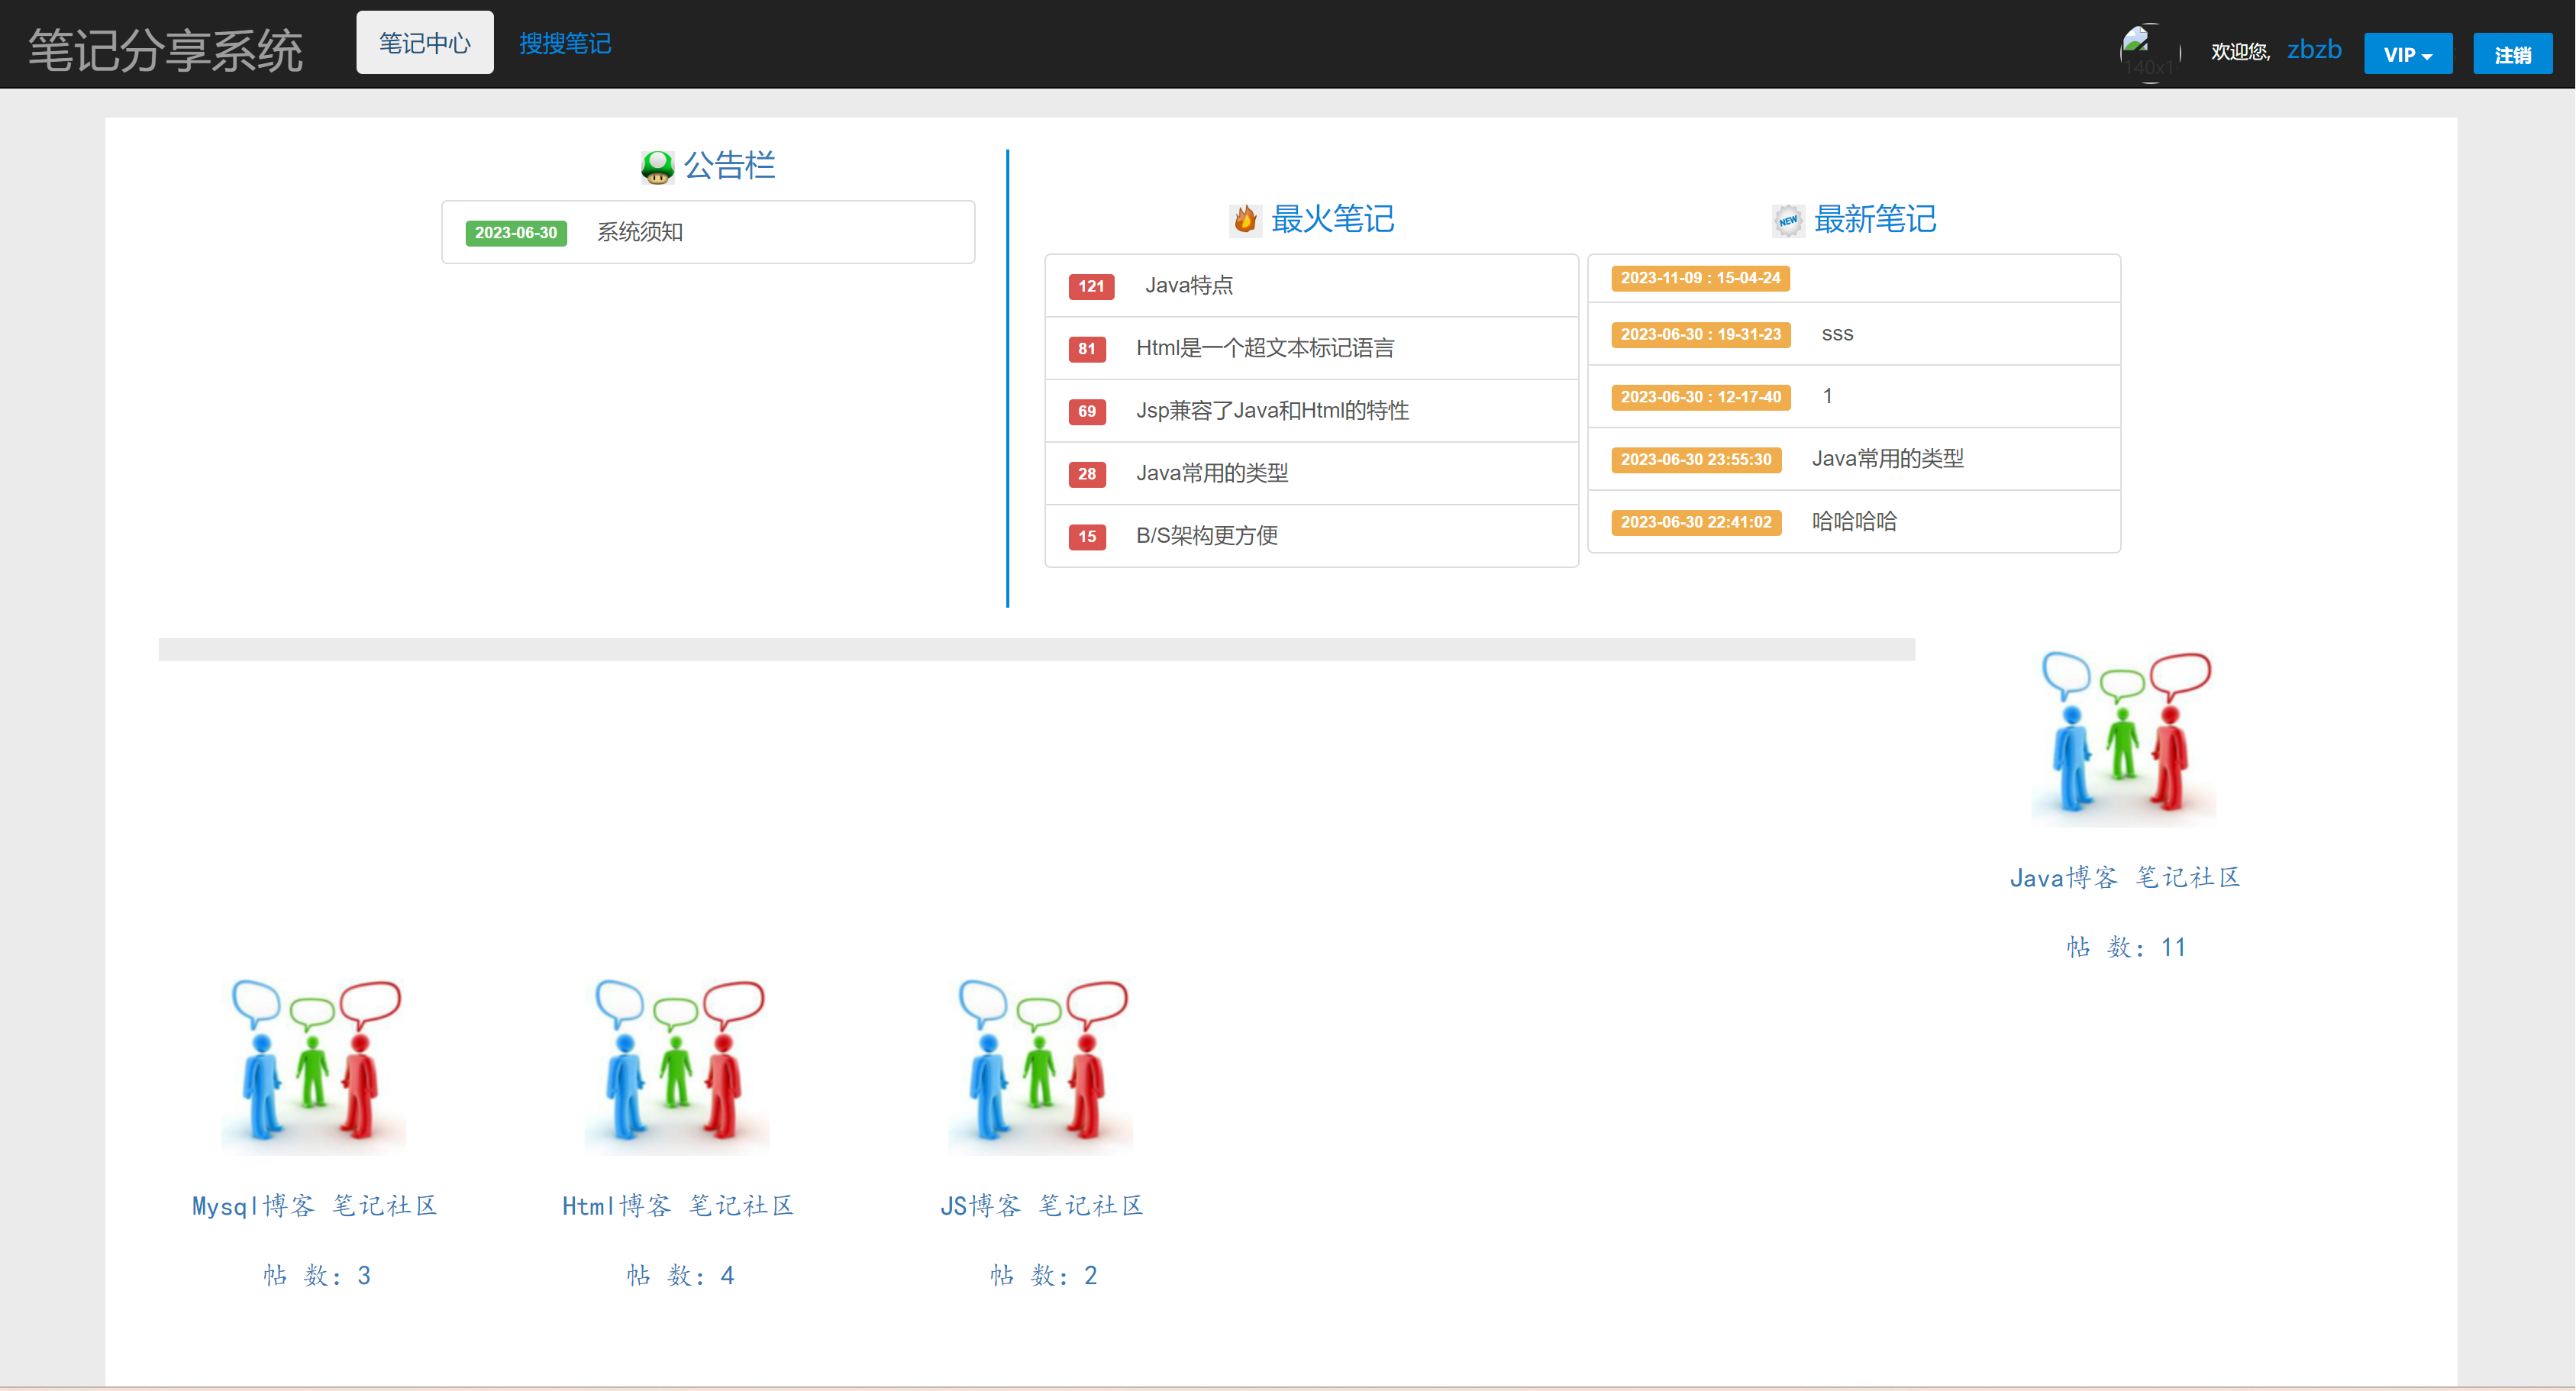Click the 帖 数: 3 count text
The width and height of the screenshot is (2576, 1391).
point(317,1275)
